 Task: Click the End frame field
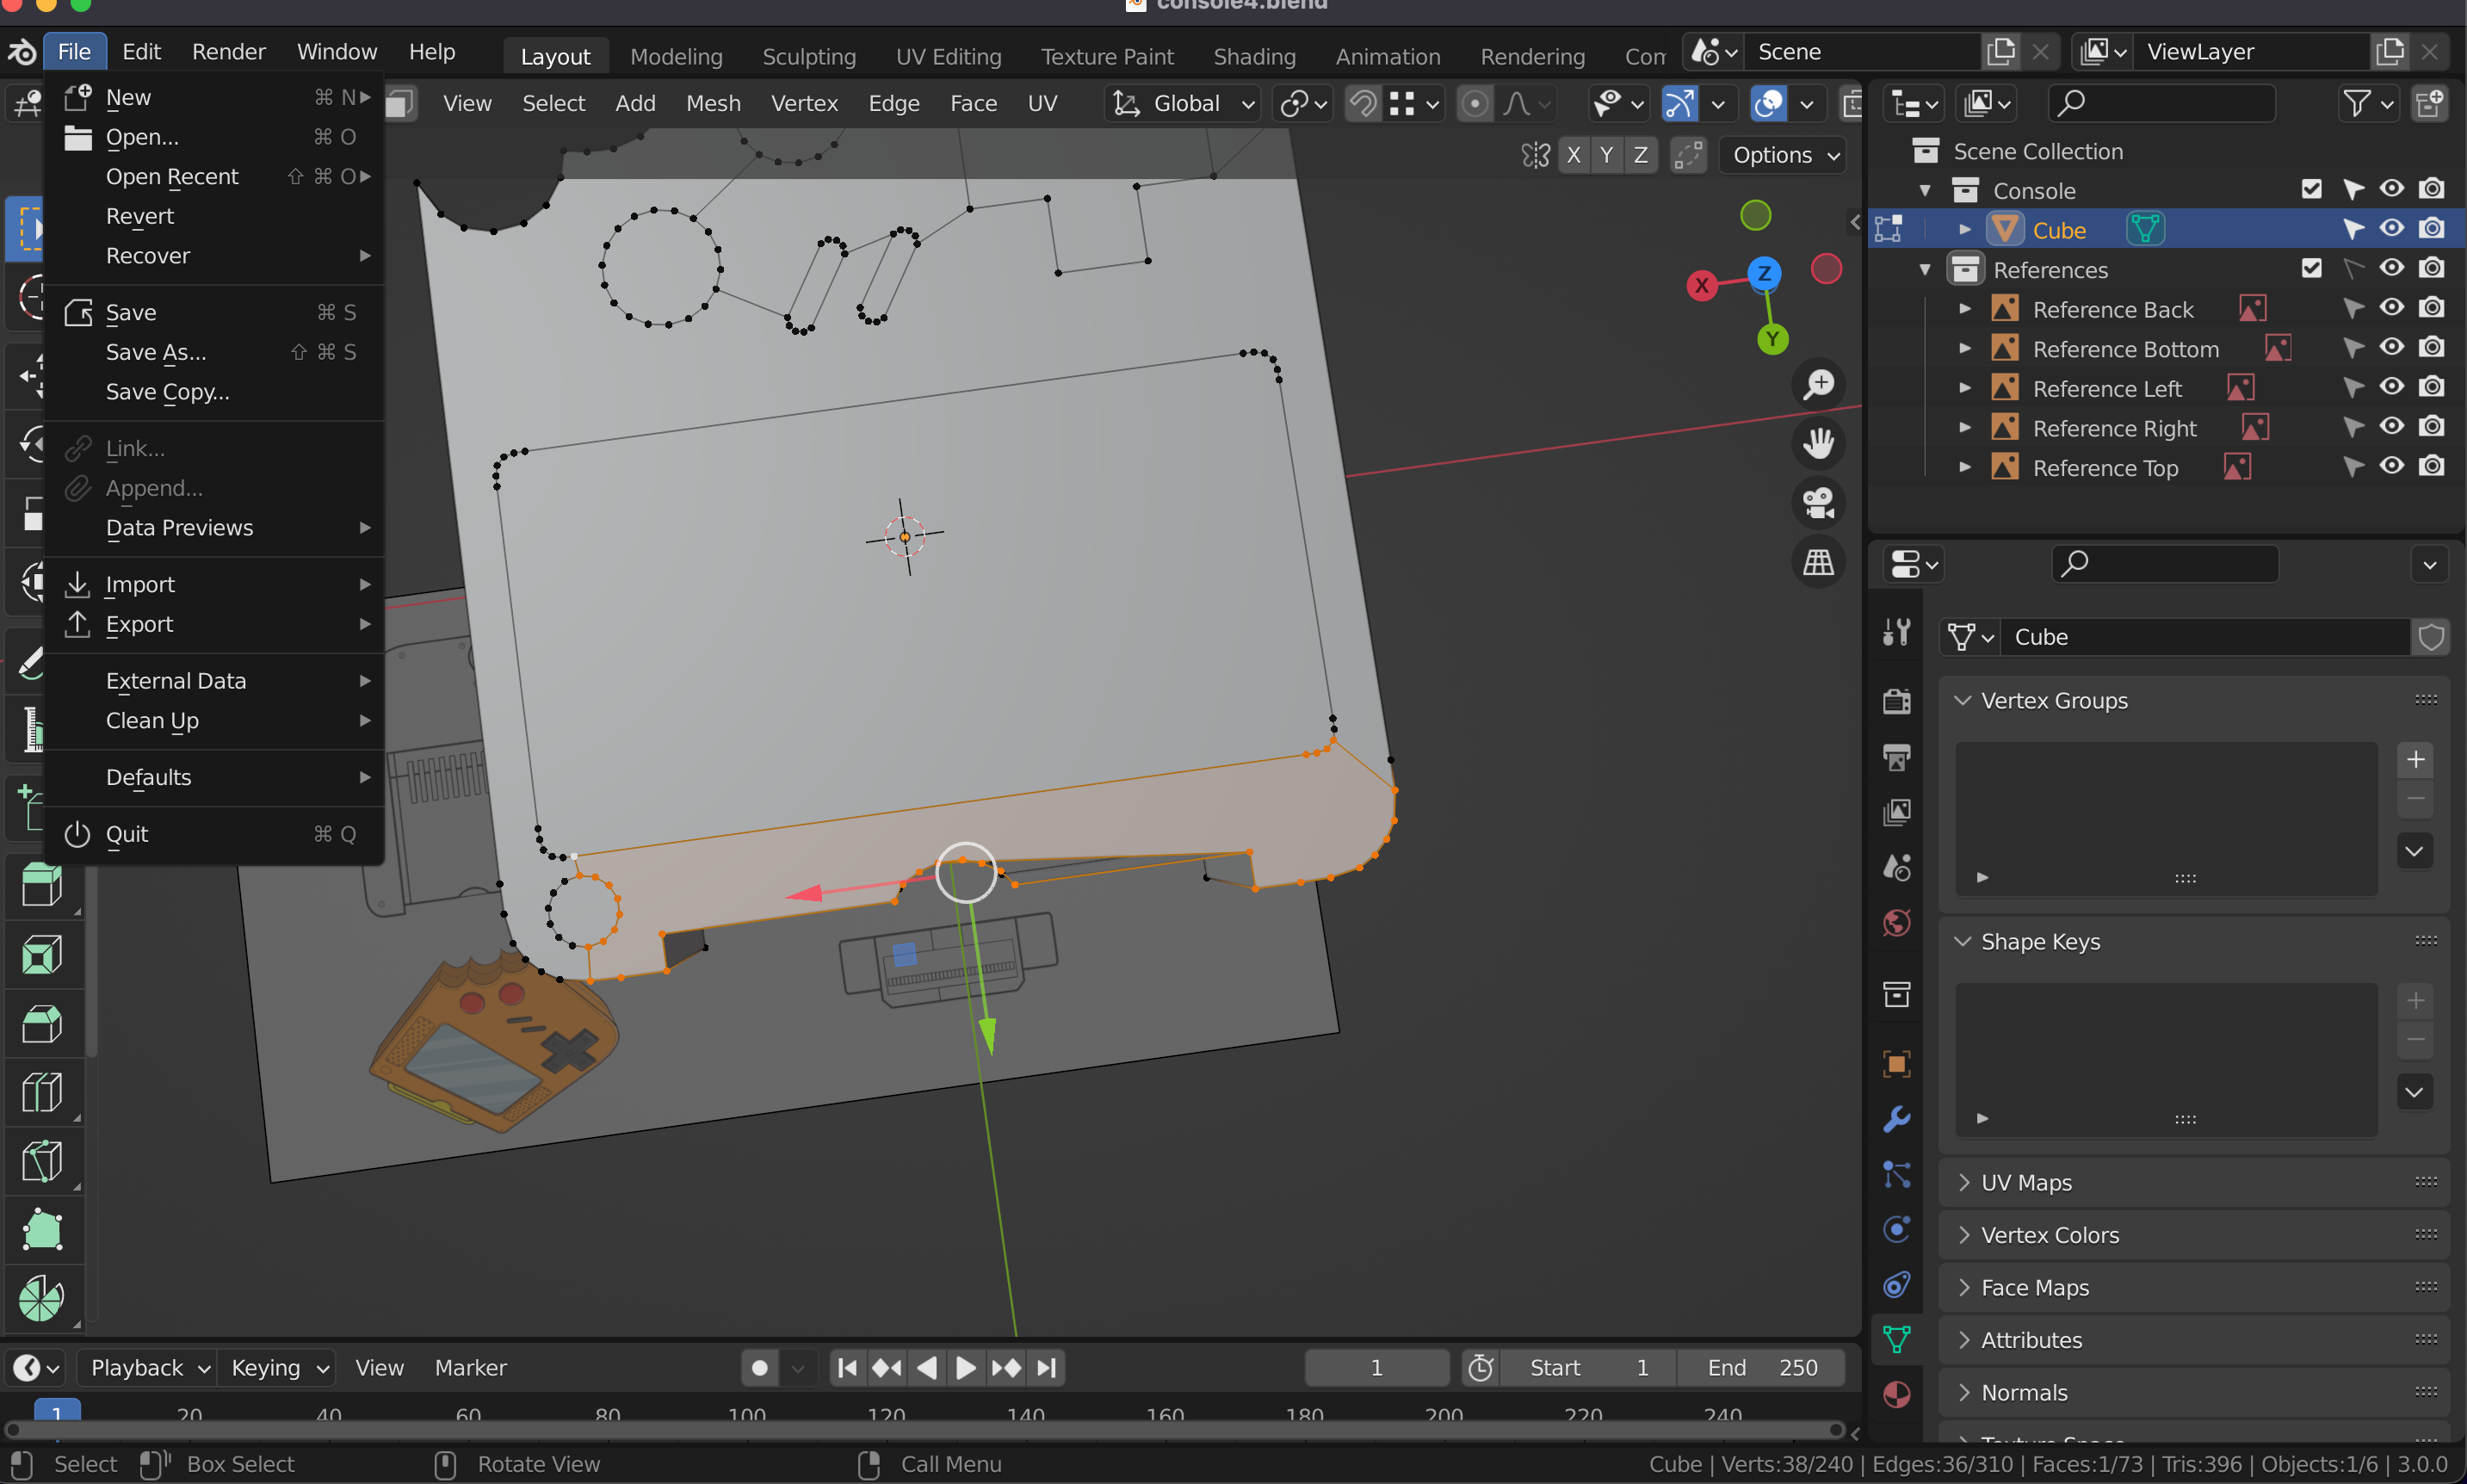[x=1761, y=1367]
